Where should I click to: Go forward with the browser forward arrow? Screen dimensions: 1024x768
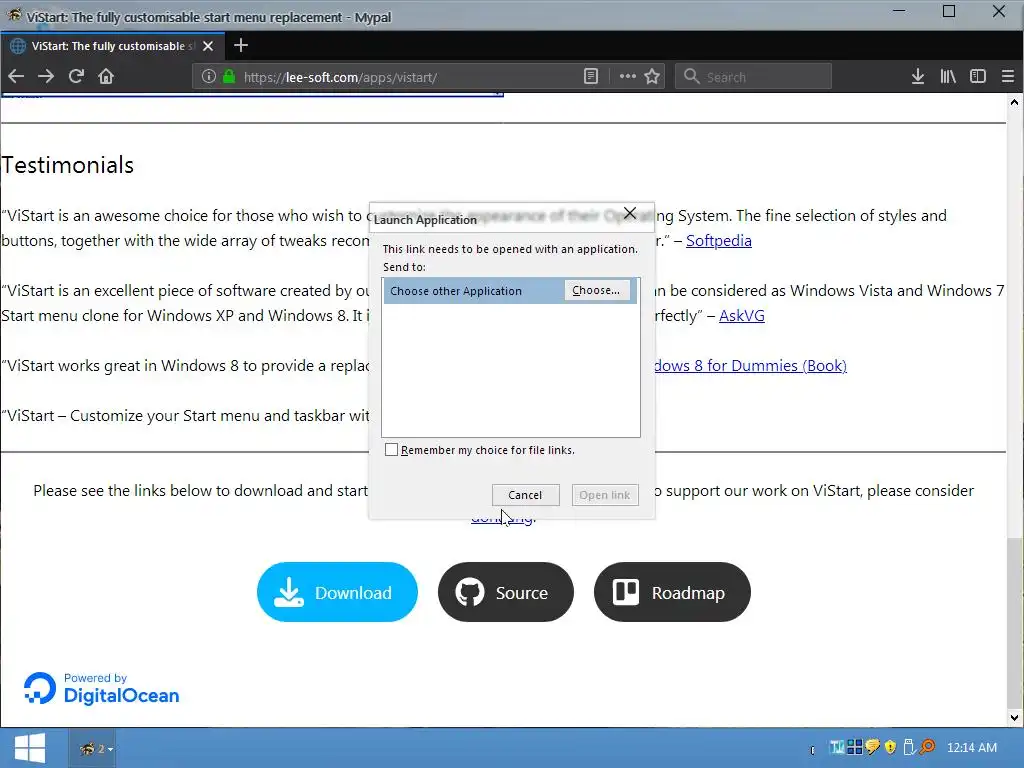click(x=46, y=76)
